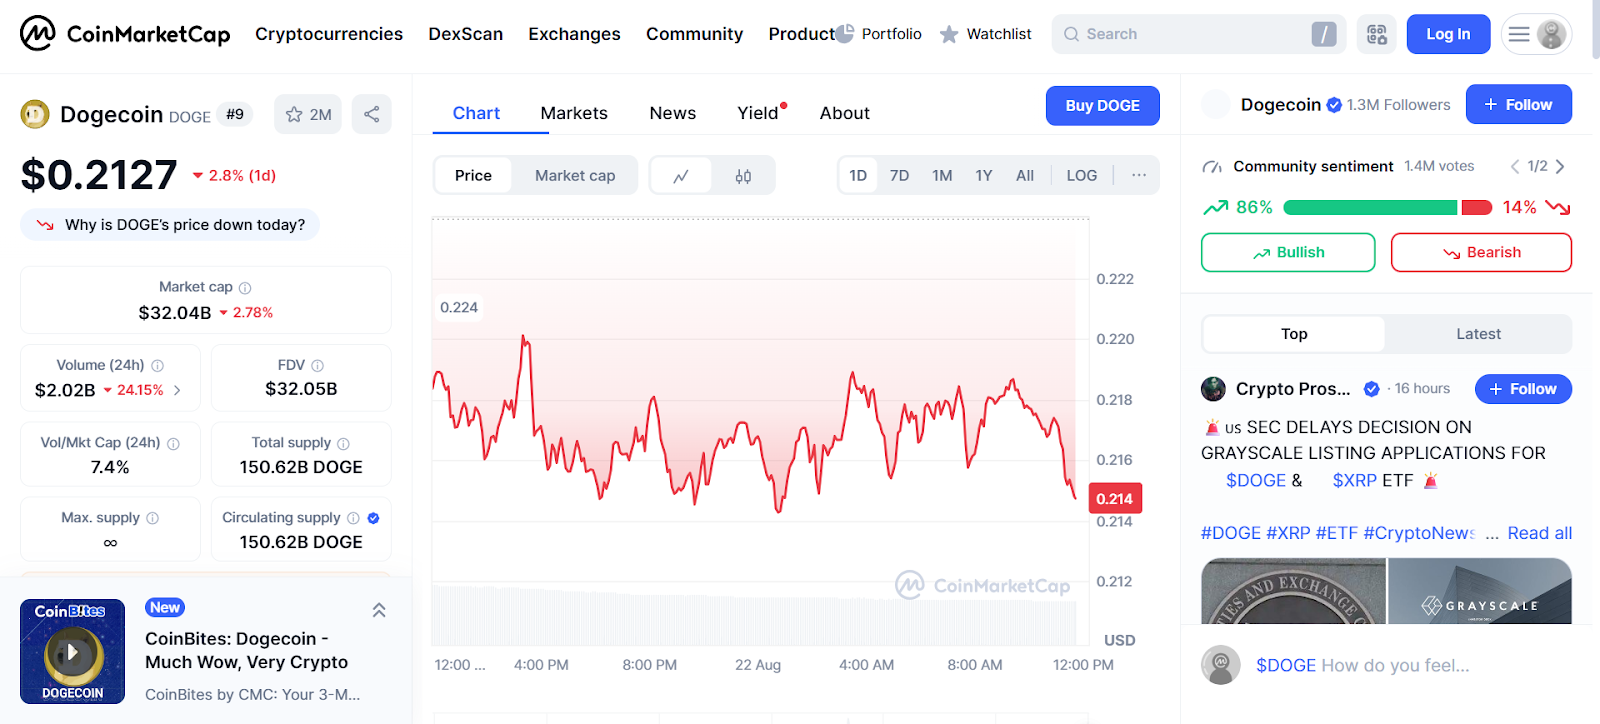Add Dogecoin to watchlist via star button

[x=308, y=114]
